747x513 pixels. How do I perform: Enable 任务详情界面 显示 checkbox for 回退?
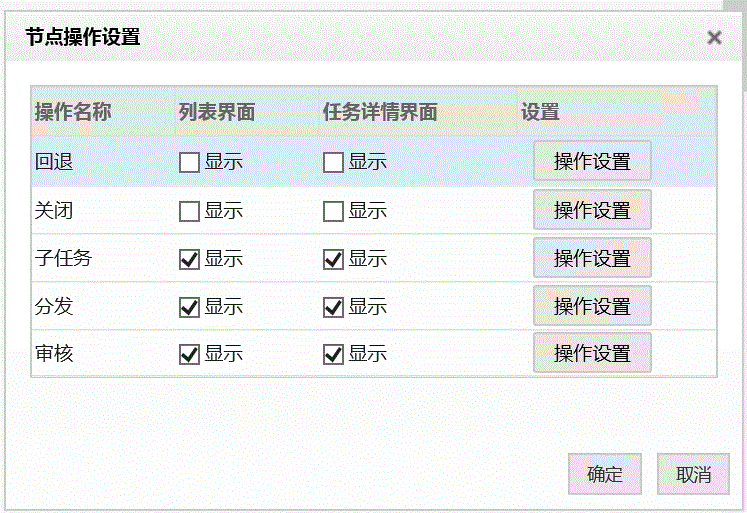(x=333, y=162)
